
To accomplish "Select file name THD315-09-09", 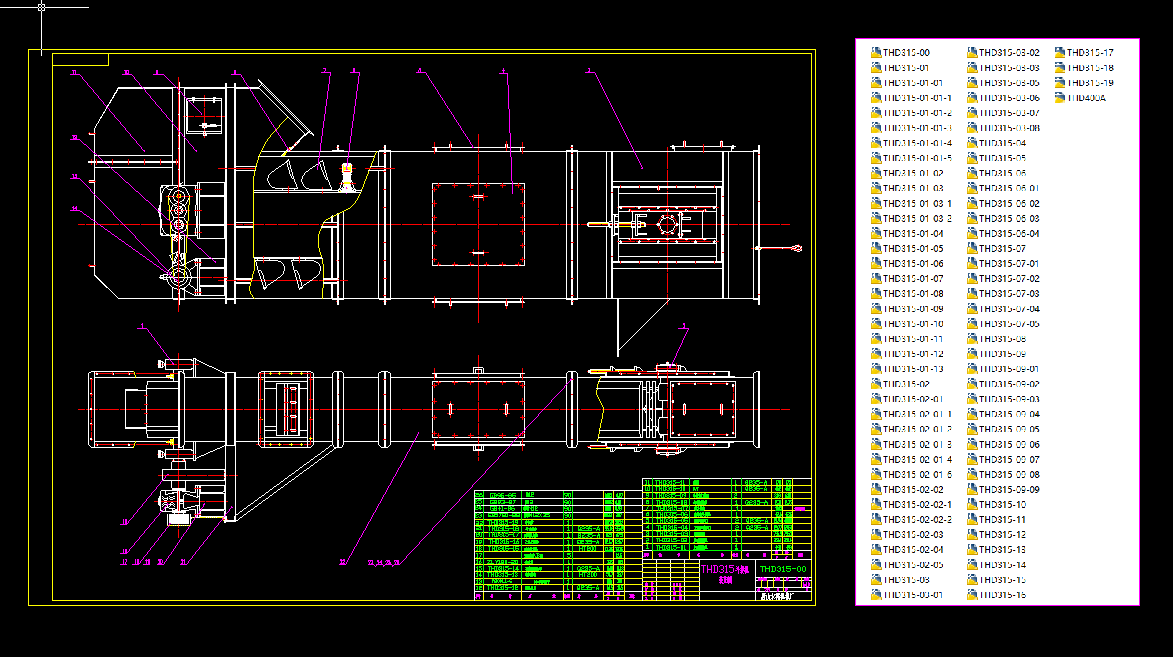I will pyautogui.click(x=1009, y=489).
